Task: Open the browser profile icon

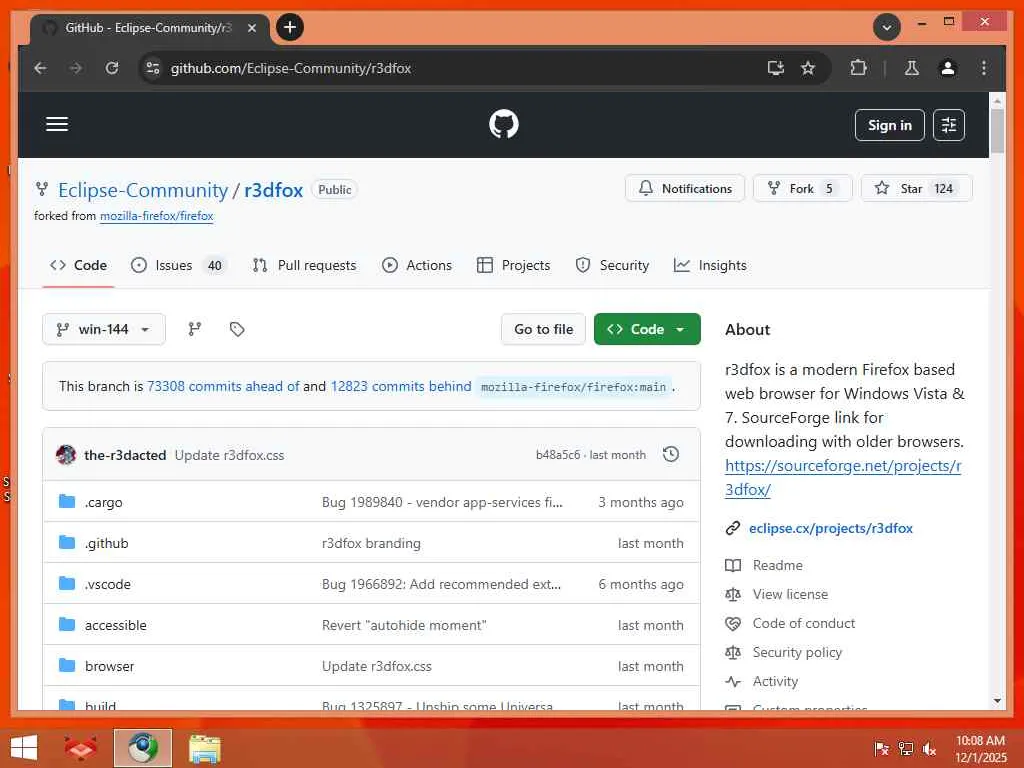Action: click(x=948, y=68)
